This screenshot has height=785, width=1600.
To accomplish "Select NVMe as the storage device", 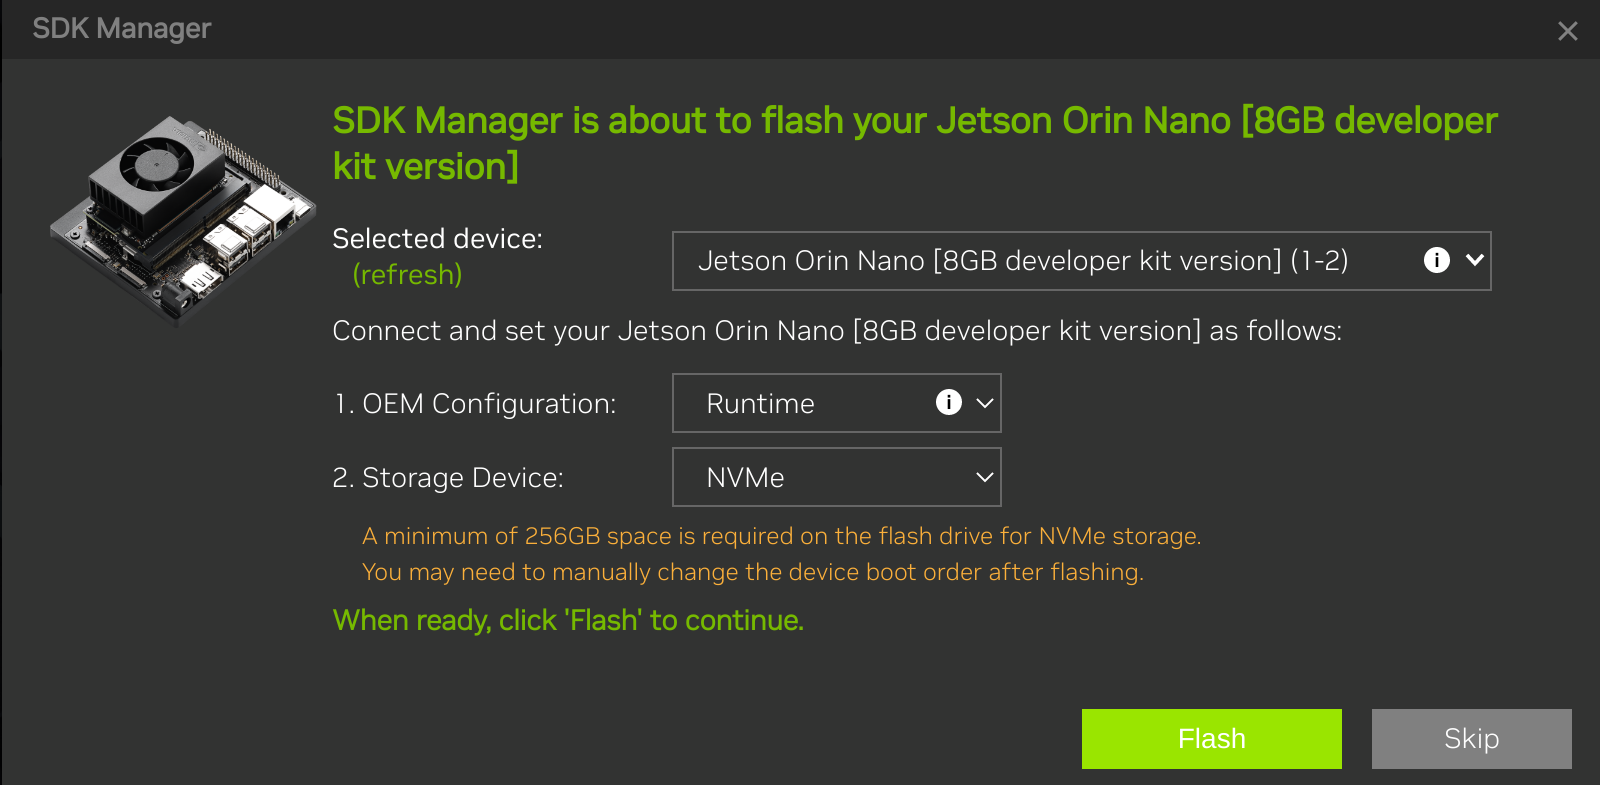I will pos(745,477).
